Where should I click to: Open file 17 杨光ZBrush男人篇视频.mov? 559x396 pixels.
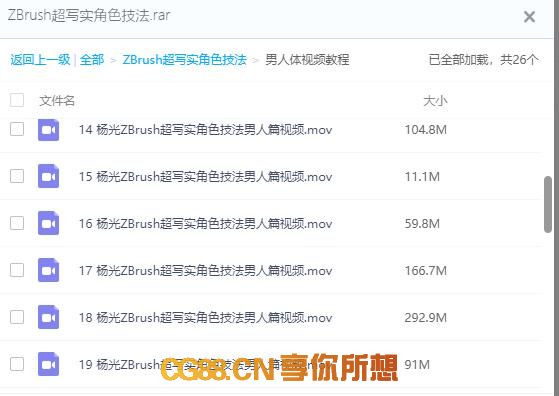(x=205, y=271)
